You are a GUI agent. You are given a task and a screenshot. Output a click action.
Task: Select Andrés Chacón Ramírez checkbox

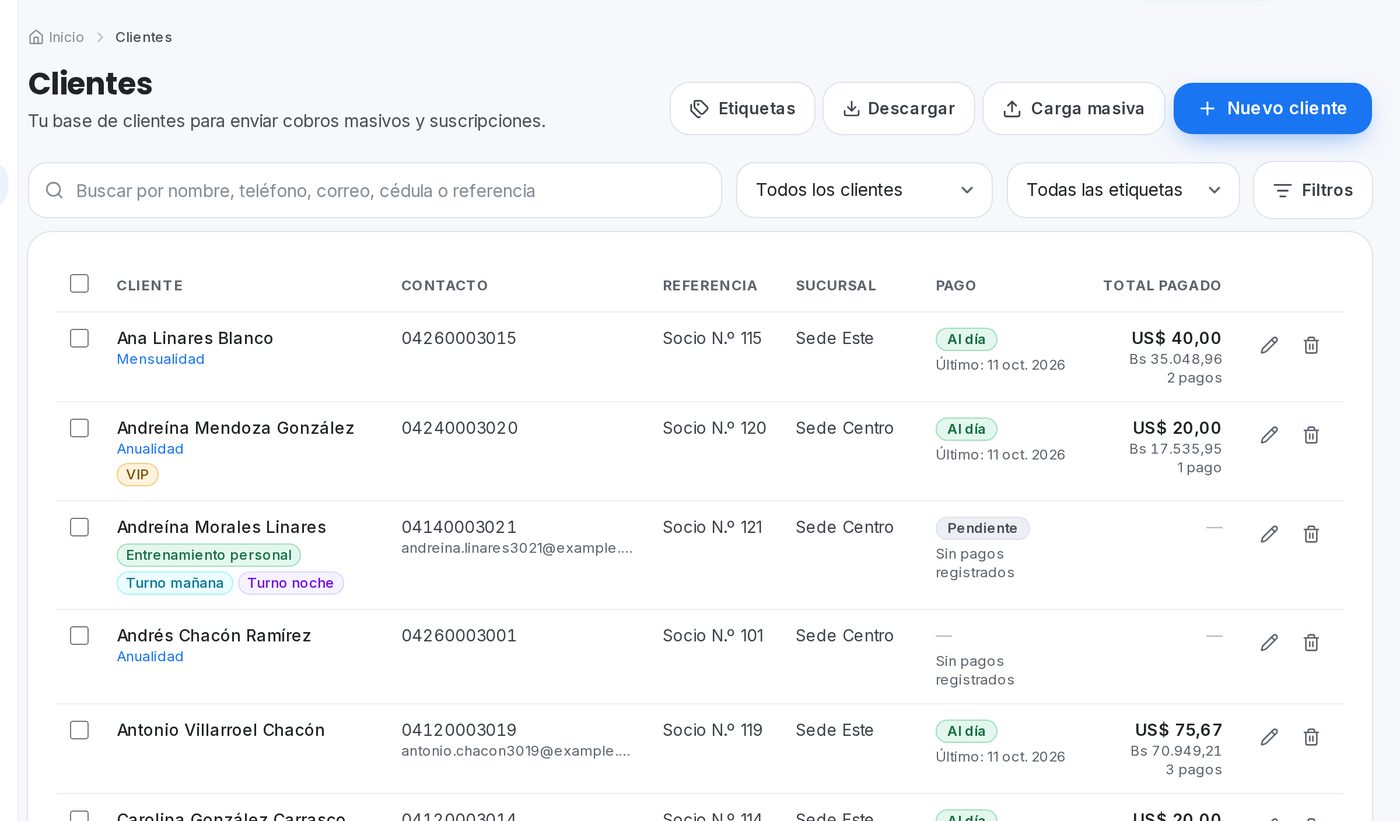pos(79,635)
